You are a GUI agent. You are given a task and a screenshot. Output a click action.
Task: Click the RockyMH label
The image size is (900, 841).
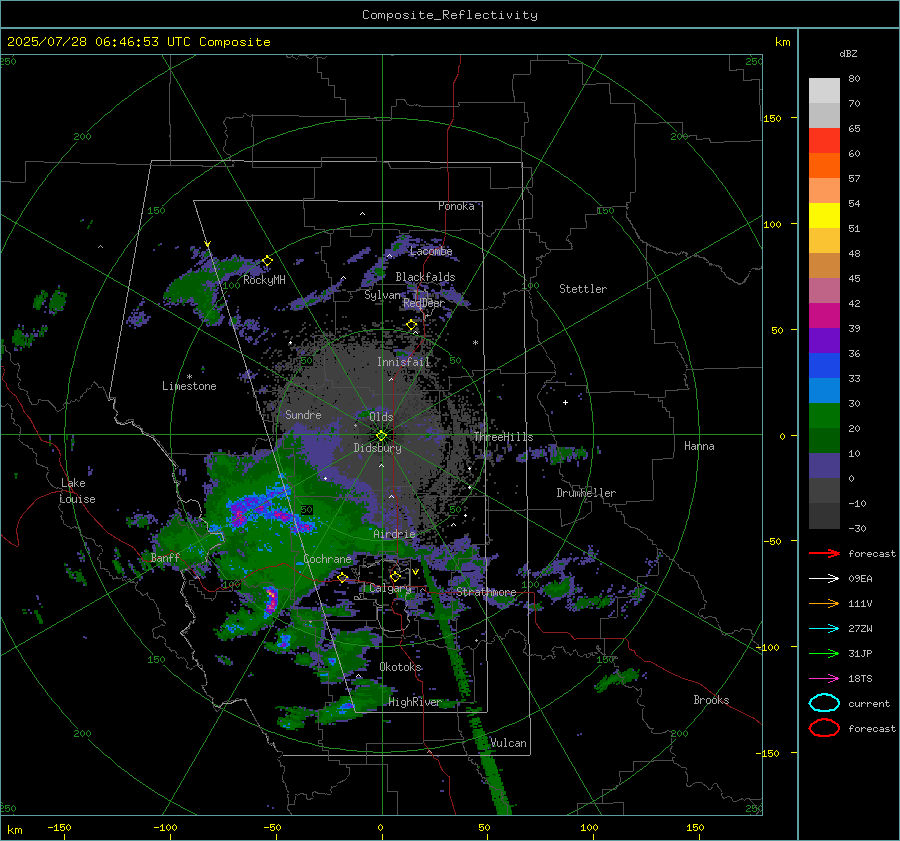[x=264, y=280]
